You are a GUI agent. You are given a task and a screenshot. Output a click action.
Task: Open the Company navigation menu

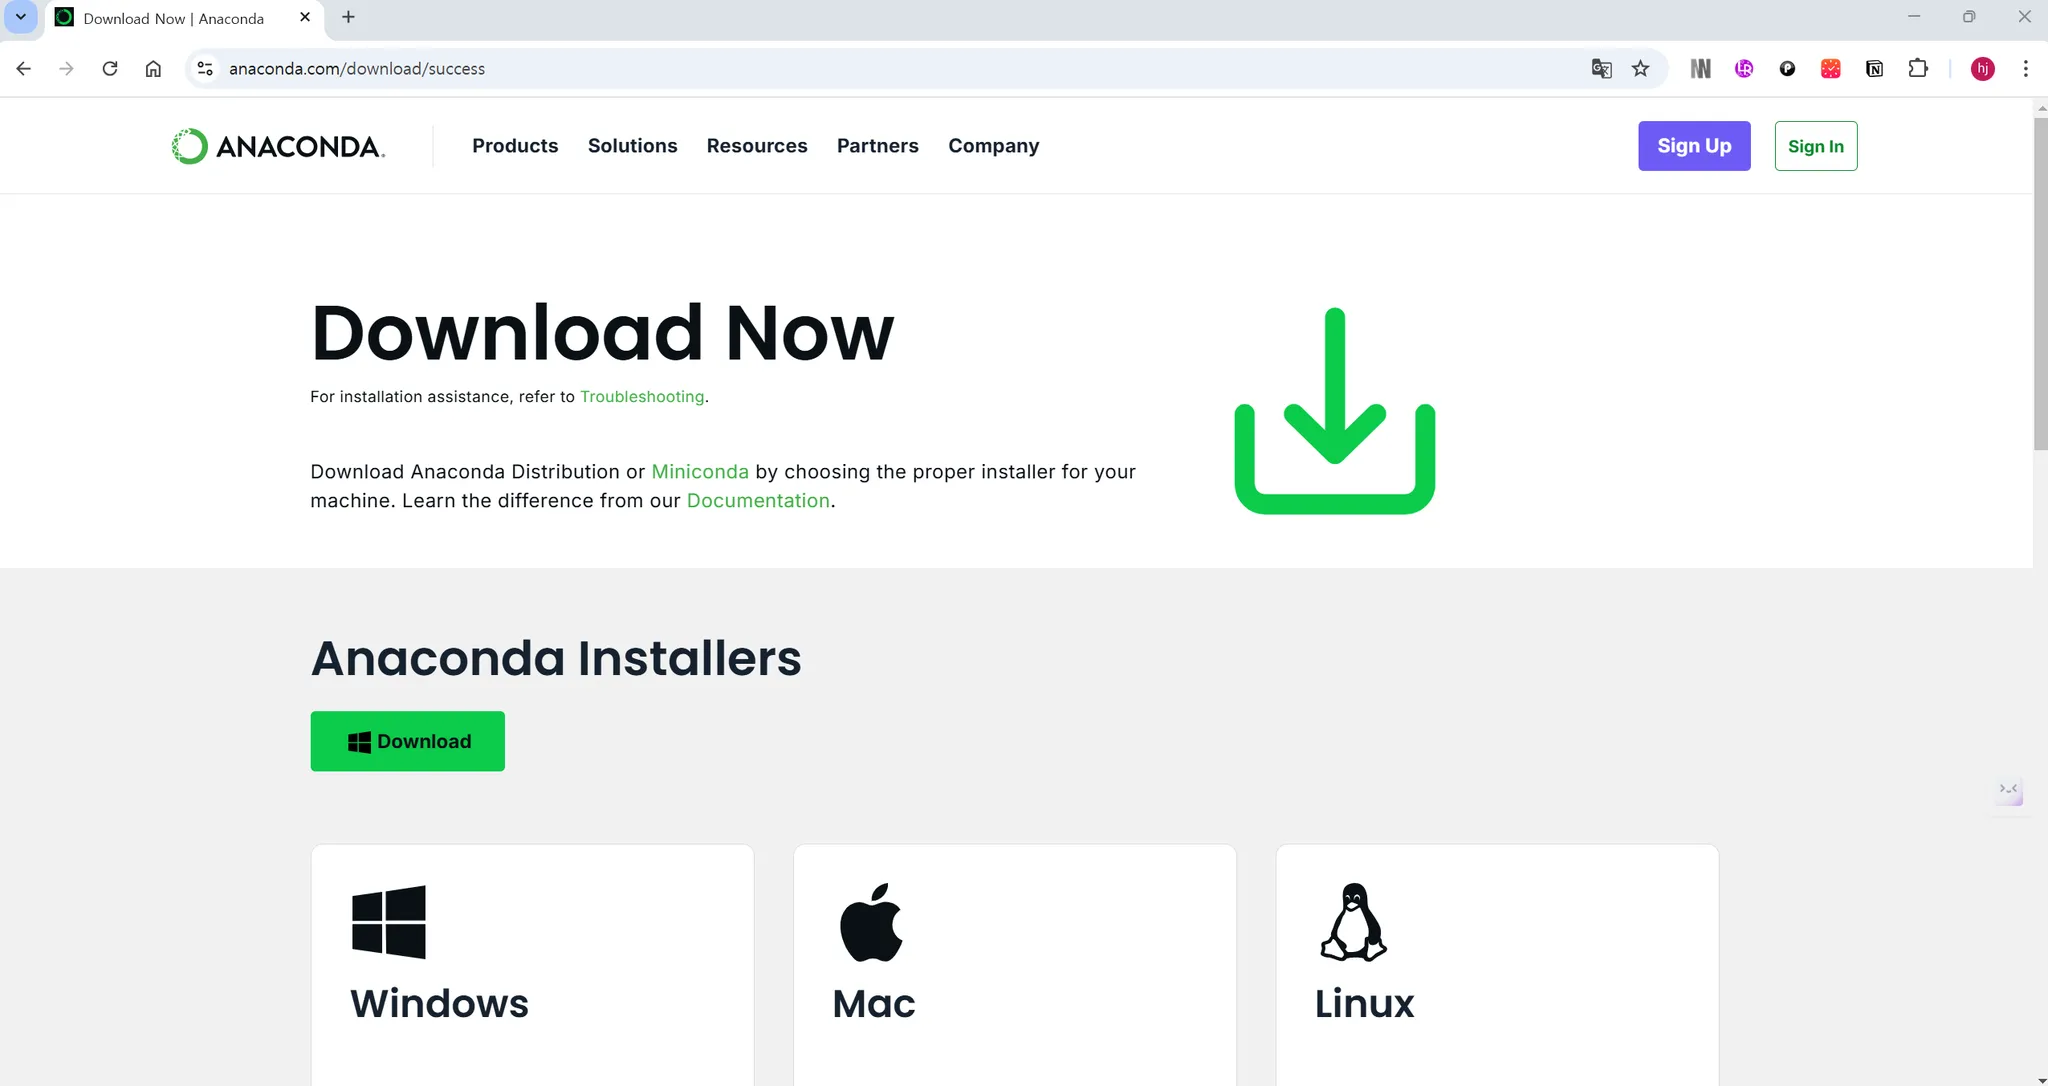(x=993, y=146)
